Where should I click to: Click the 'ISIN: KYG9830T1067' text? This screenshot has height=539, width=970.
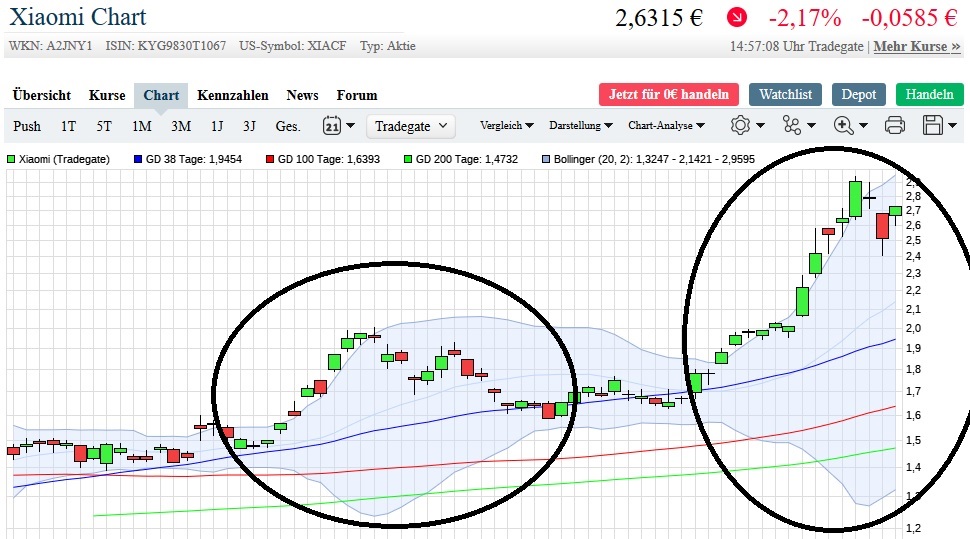[x=166, y=46]
